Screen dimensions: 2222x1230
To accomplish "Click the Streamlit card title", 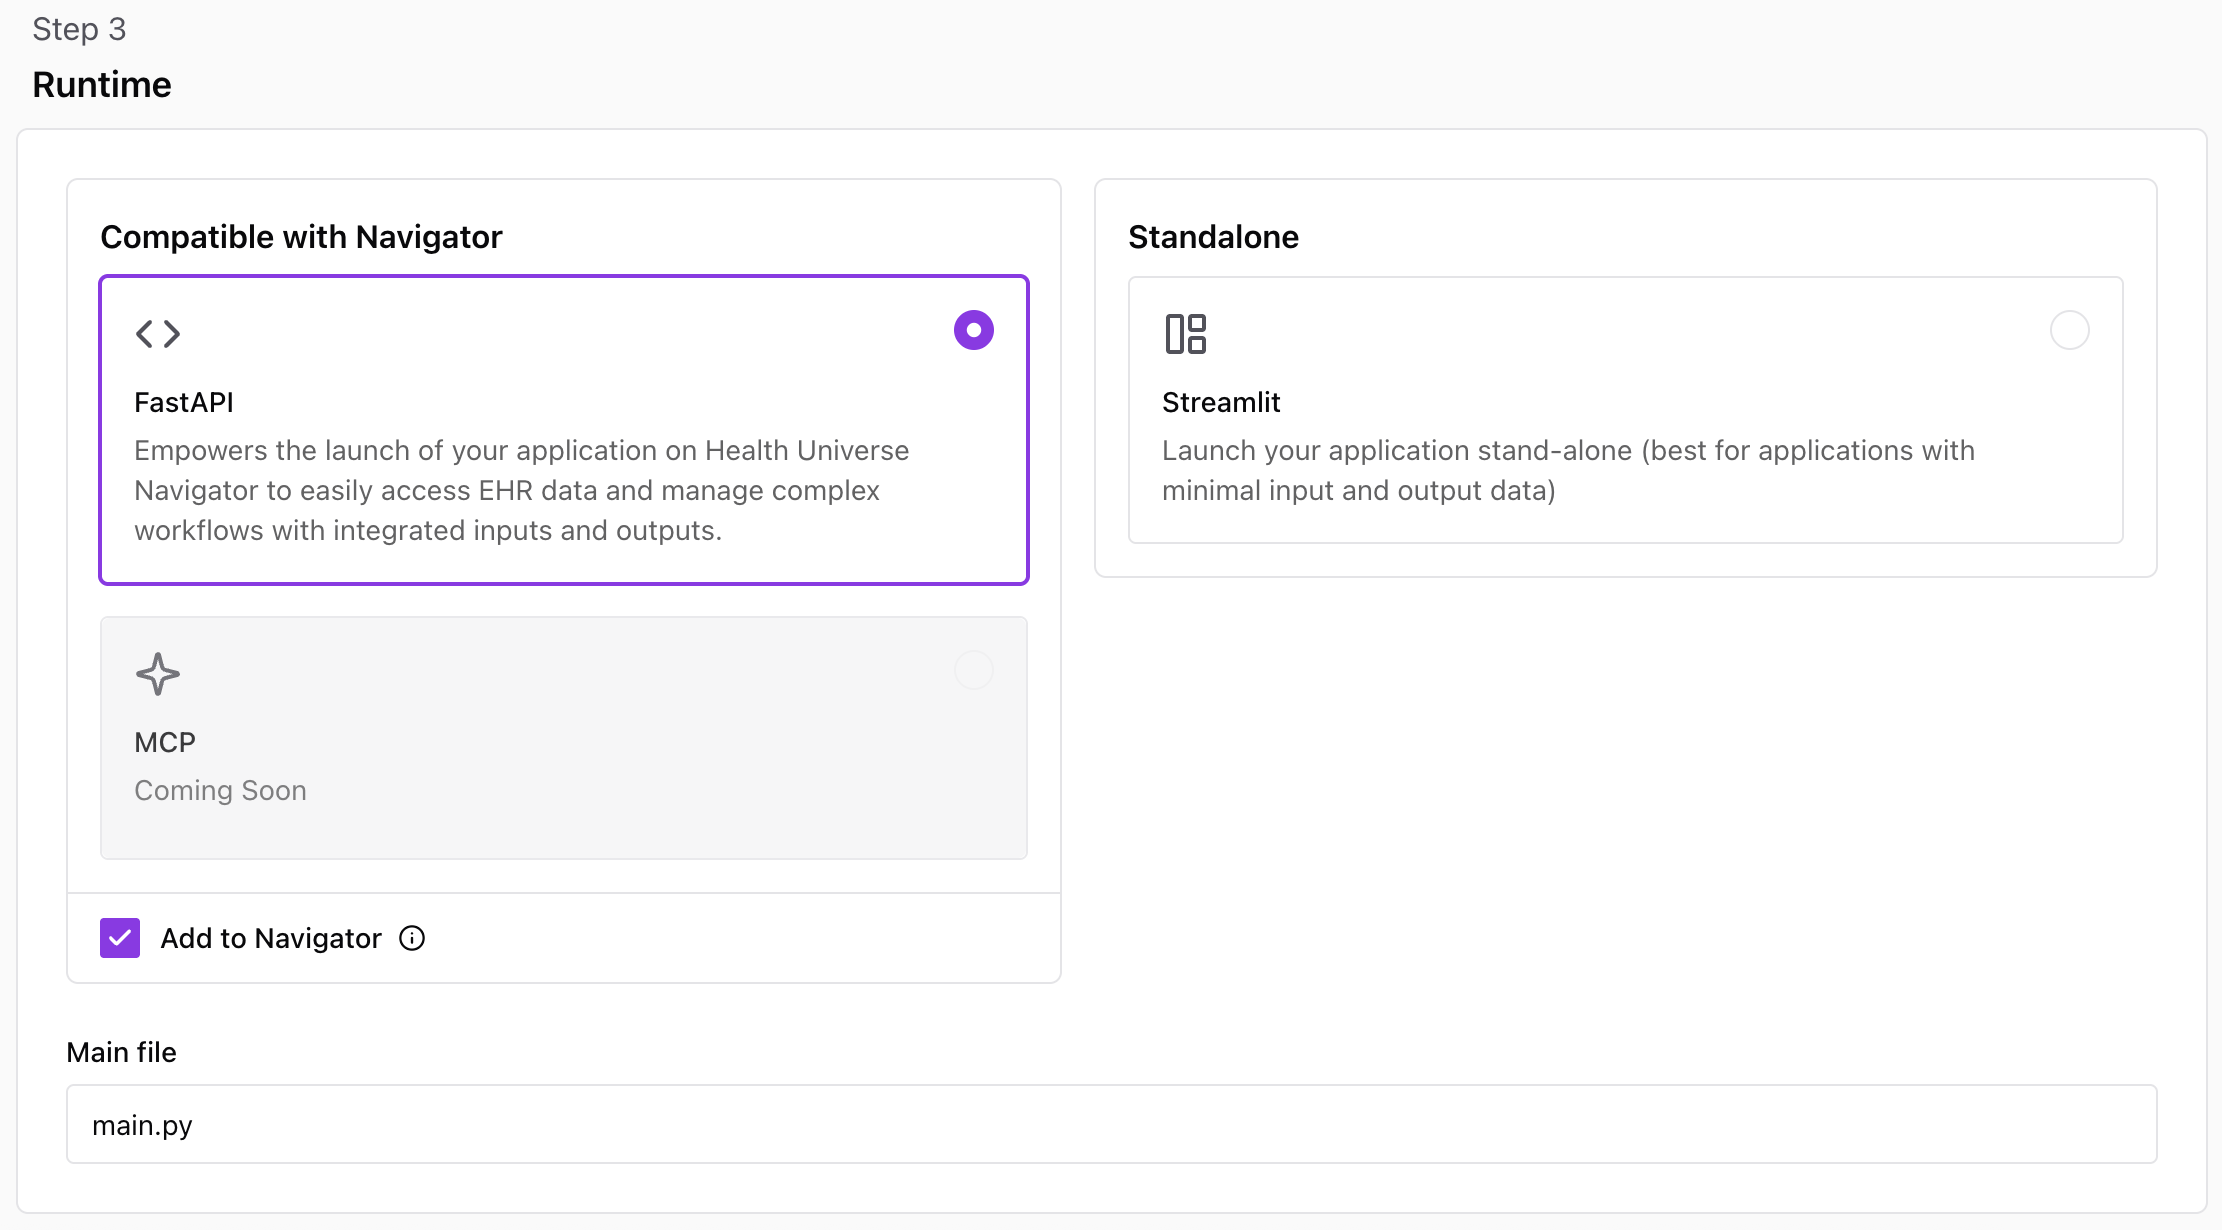I will pos(1221,402).
